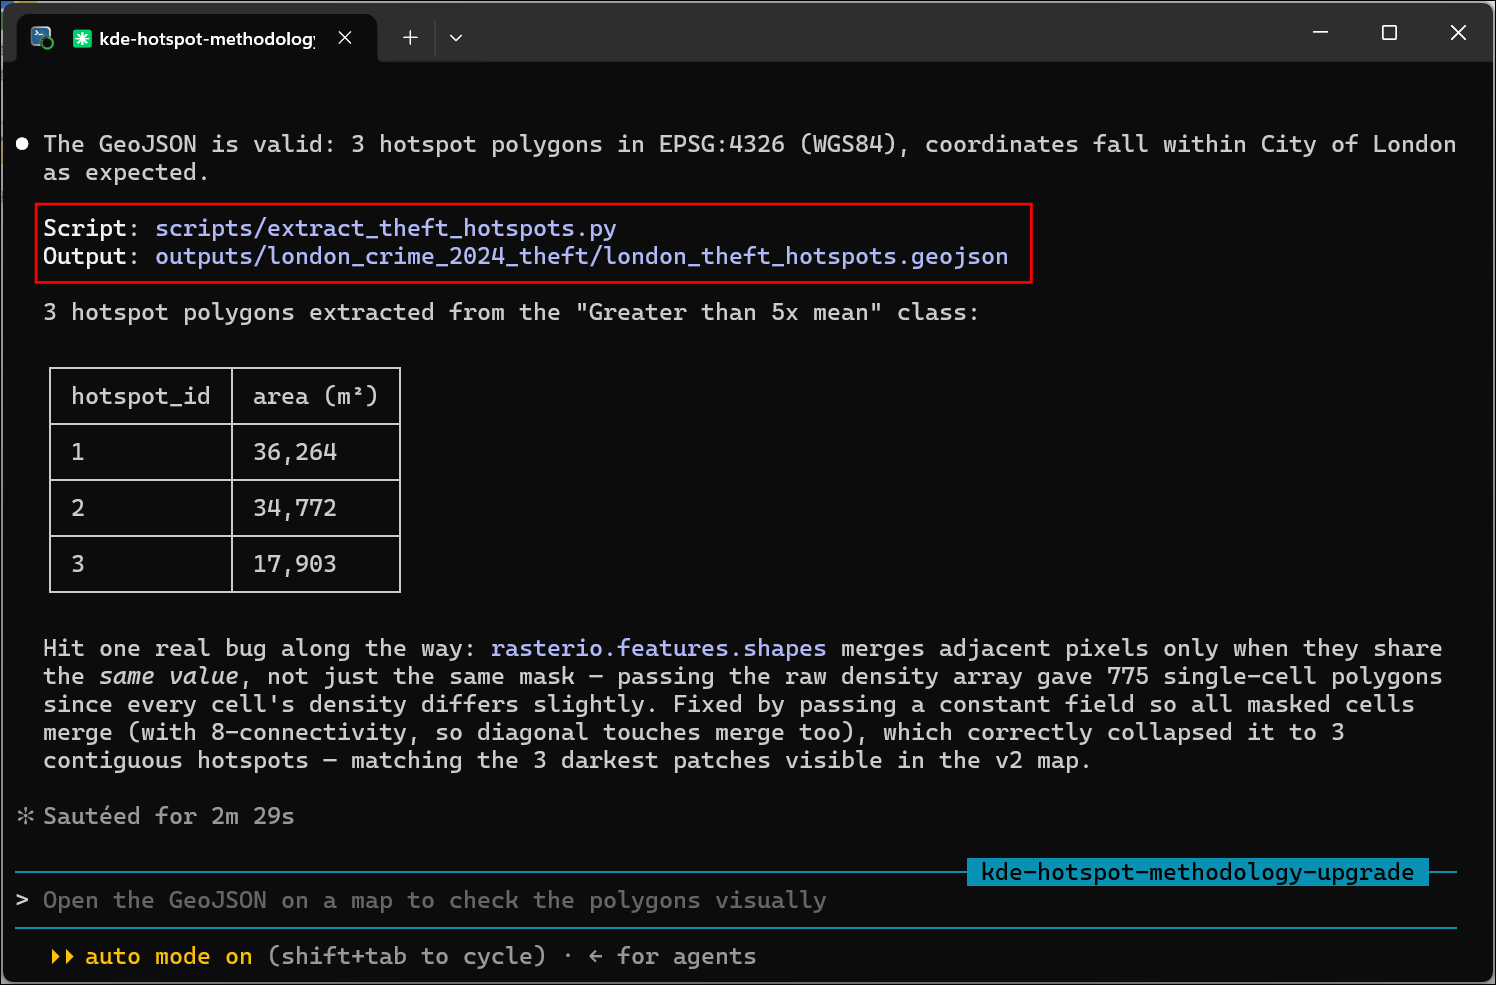Maximize the terminal window
The height and width of the screenshot is (985, 1496).
coord(1389,33)
